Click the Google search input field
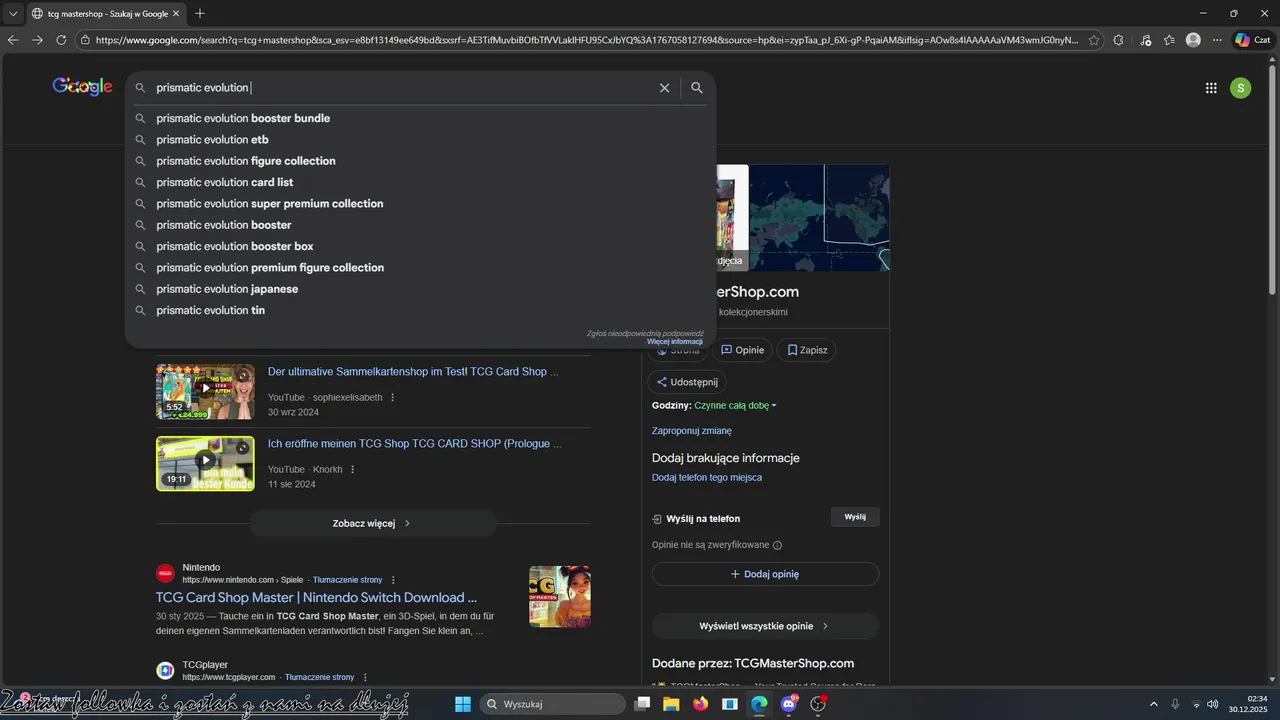Image resolution: width=1280 pixels, height=720 pixels. (x=400, y=88)
